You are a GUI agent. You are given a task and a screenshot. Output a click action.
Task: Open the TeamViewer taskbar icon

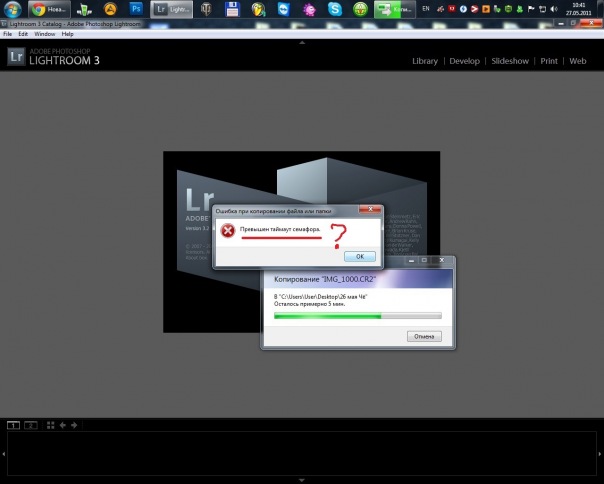coord(284,9)
